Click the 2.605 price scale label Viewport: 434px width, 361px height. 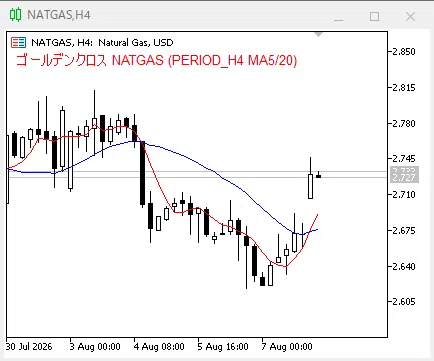[x=404, y=301]
